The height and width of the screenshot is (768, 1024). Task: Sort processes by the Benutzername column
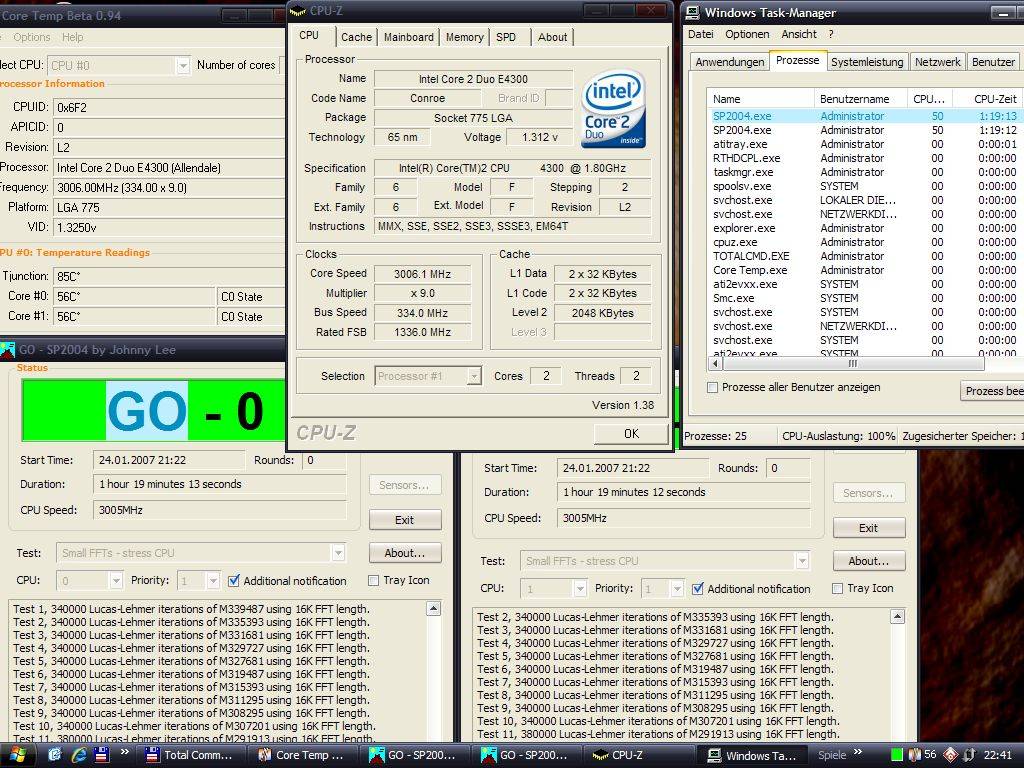(860, 99)
